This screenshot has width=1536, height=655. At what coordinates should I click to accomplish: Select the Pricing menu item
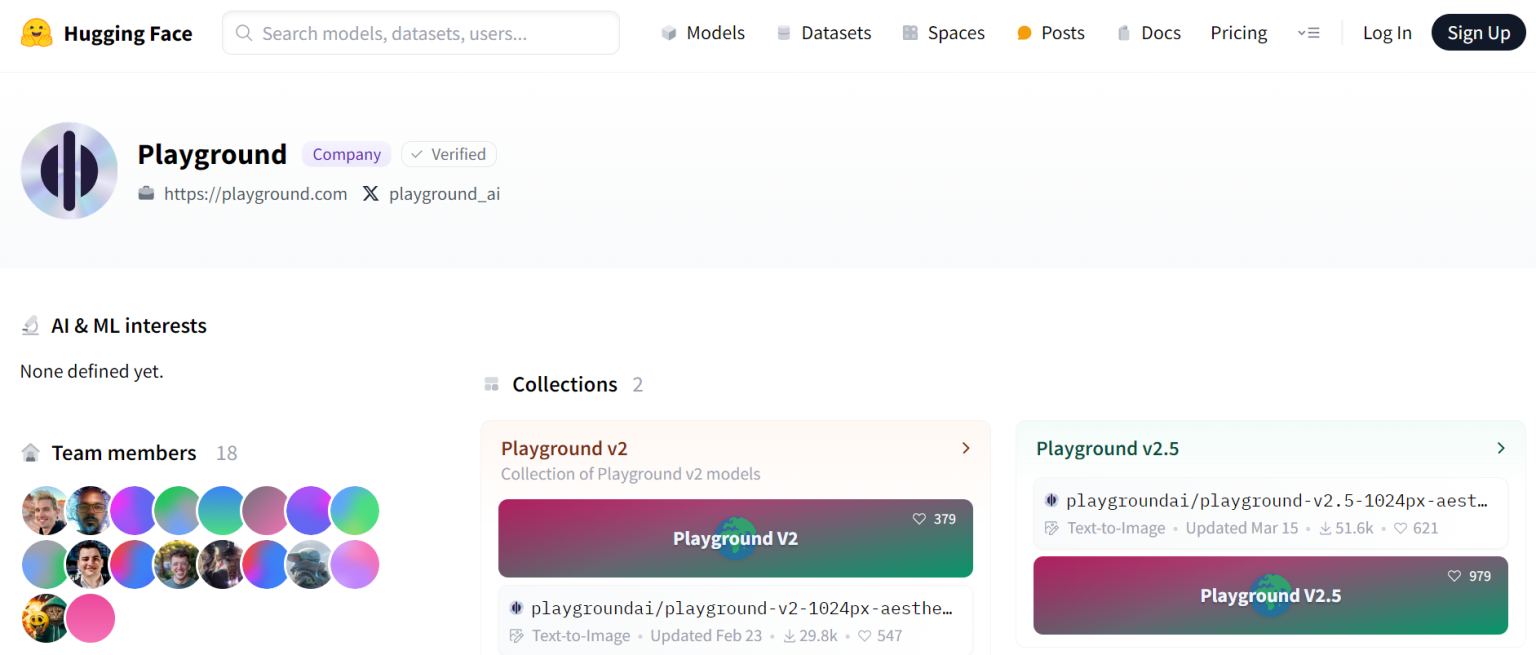coord(1238,32)
